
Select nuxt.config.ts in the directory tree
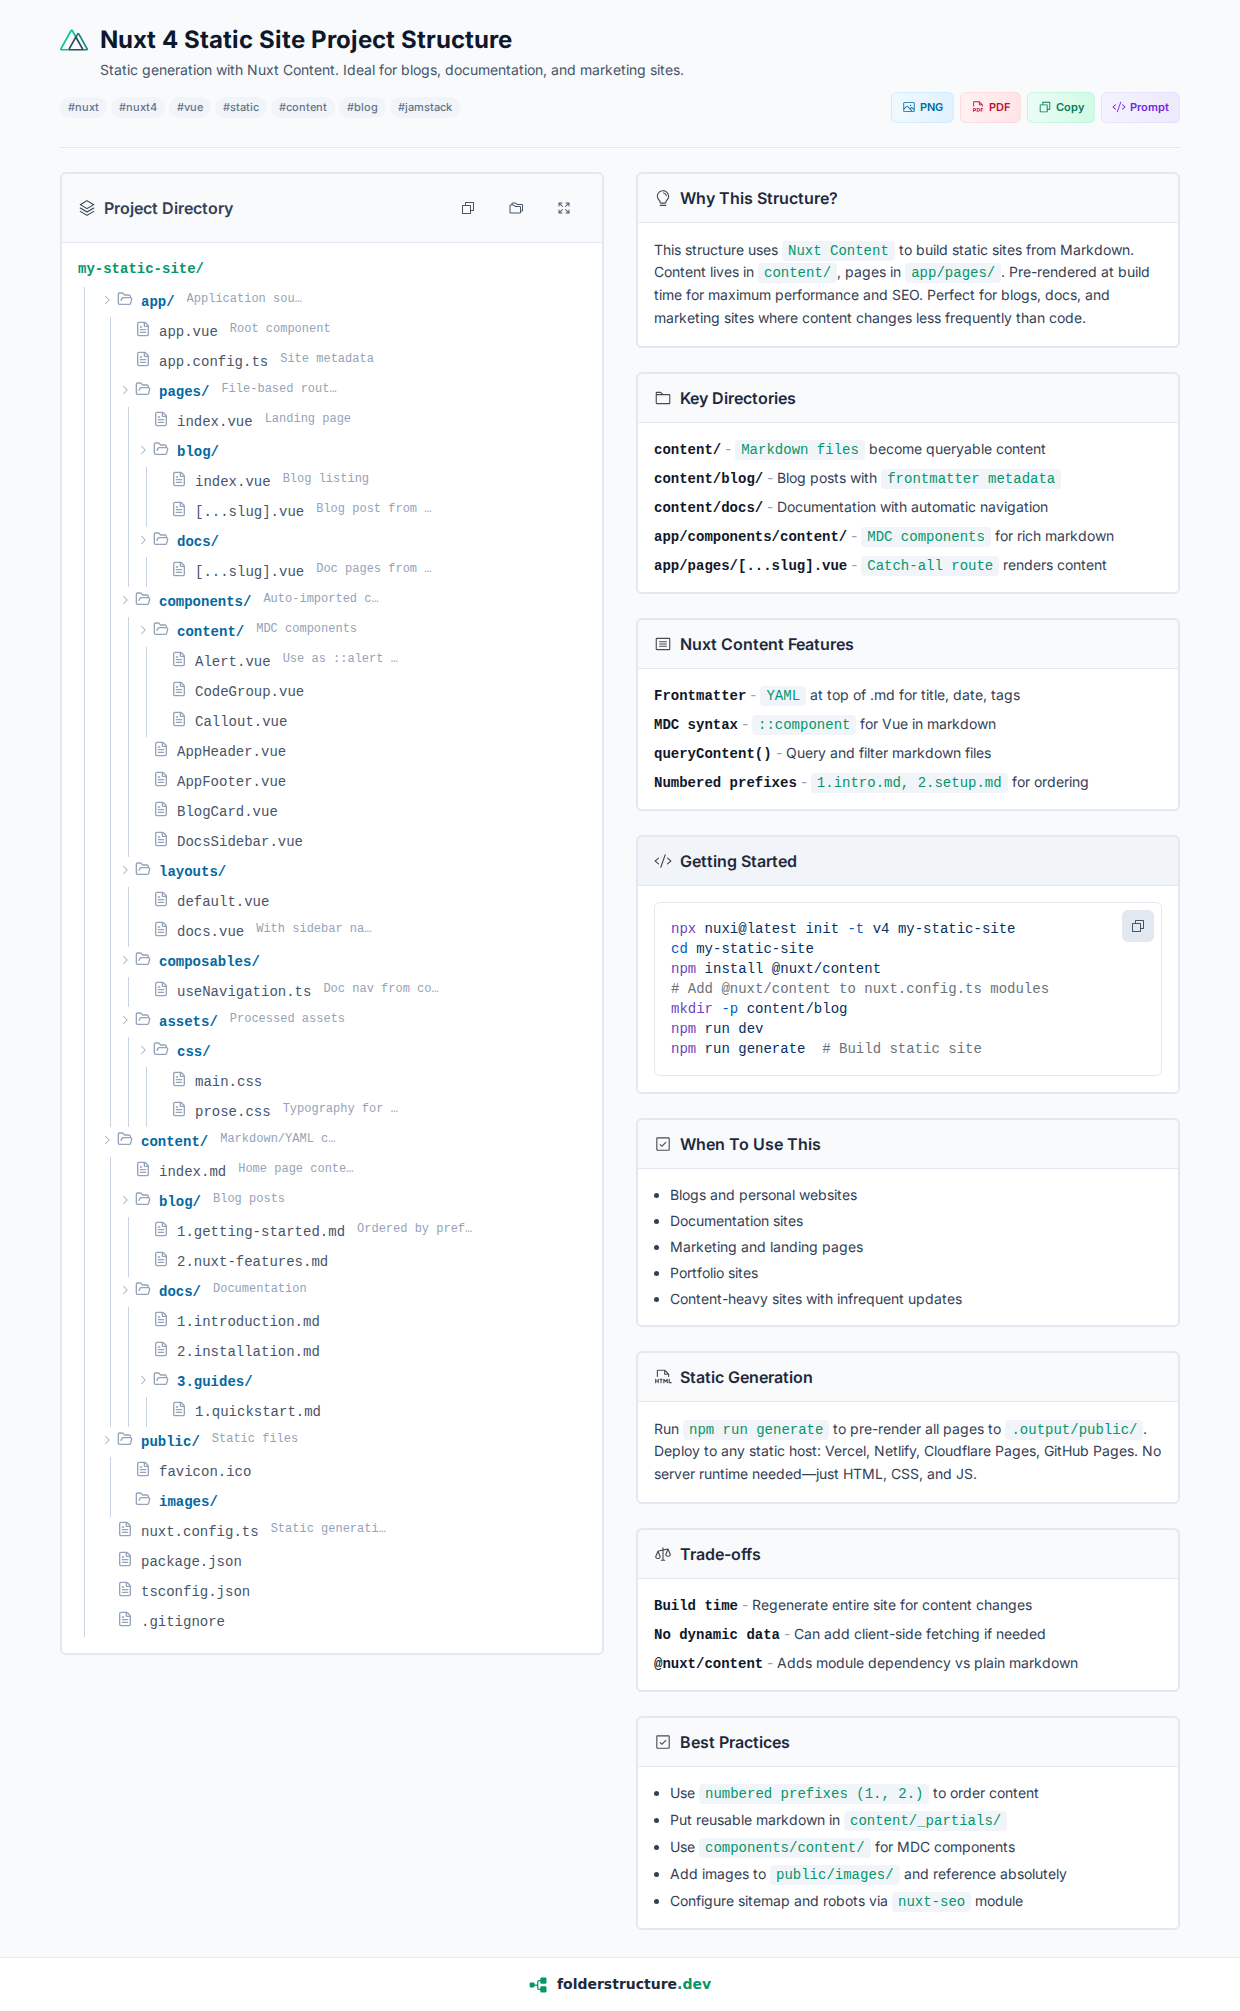(199, 1531)
